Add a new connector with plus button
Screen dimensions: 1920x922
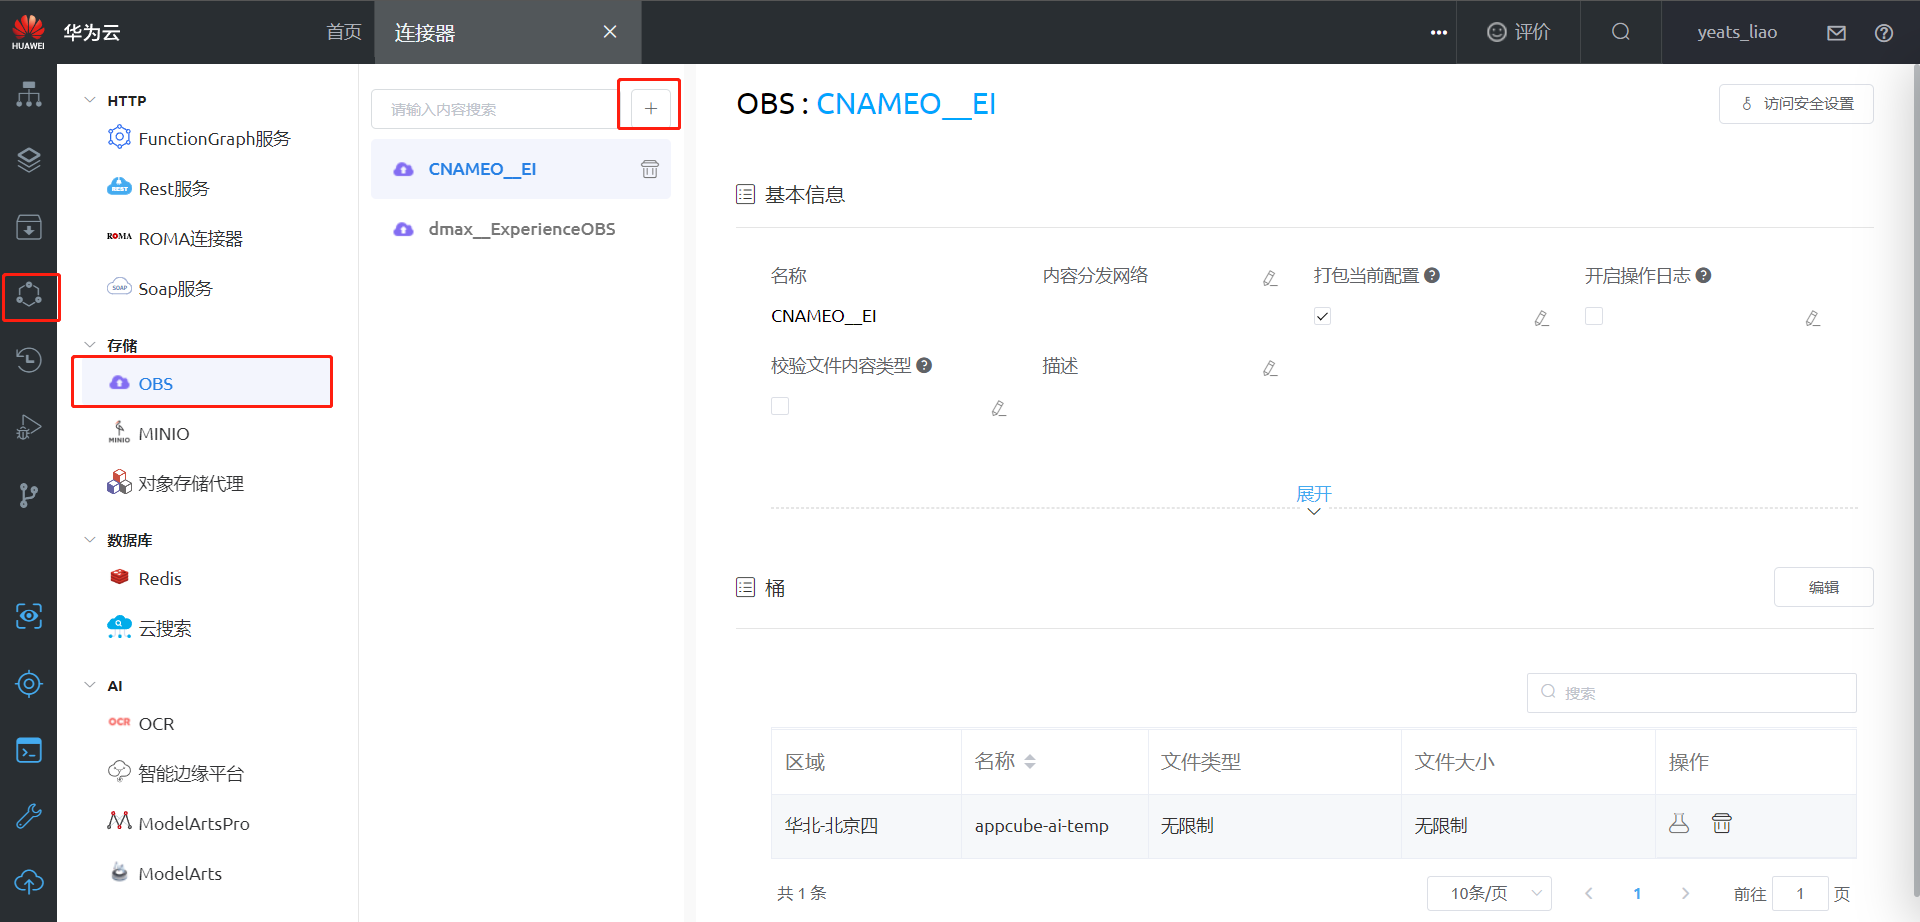tap(650, 108)
